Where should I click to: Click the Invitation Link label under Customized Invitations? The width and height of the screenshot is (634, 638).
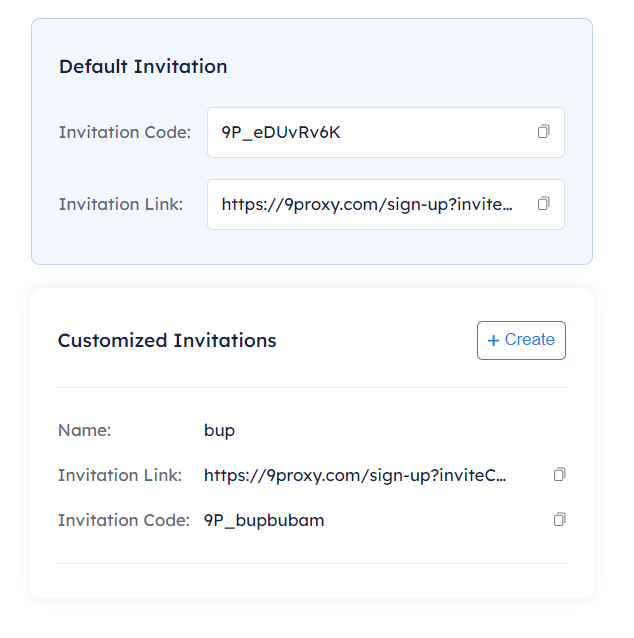pyautogui.click(x=120, y=475)
